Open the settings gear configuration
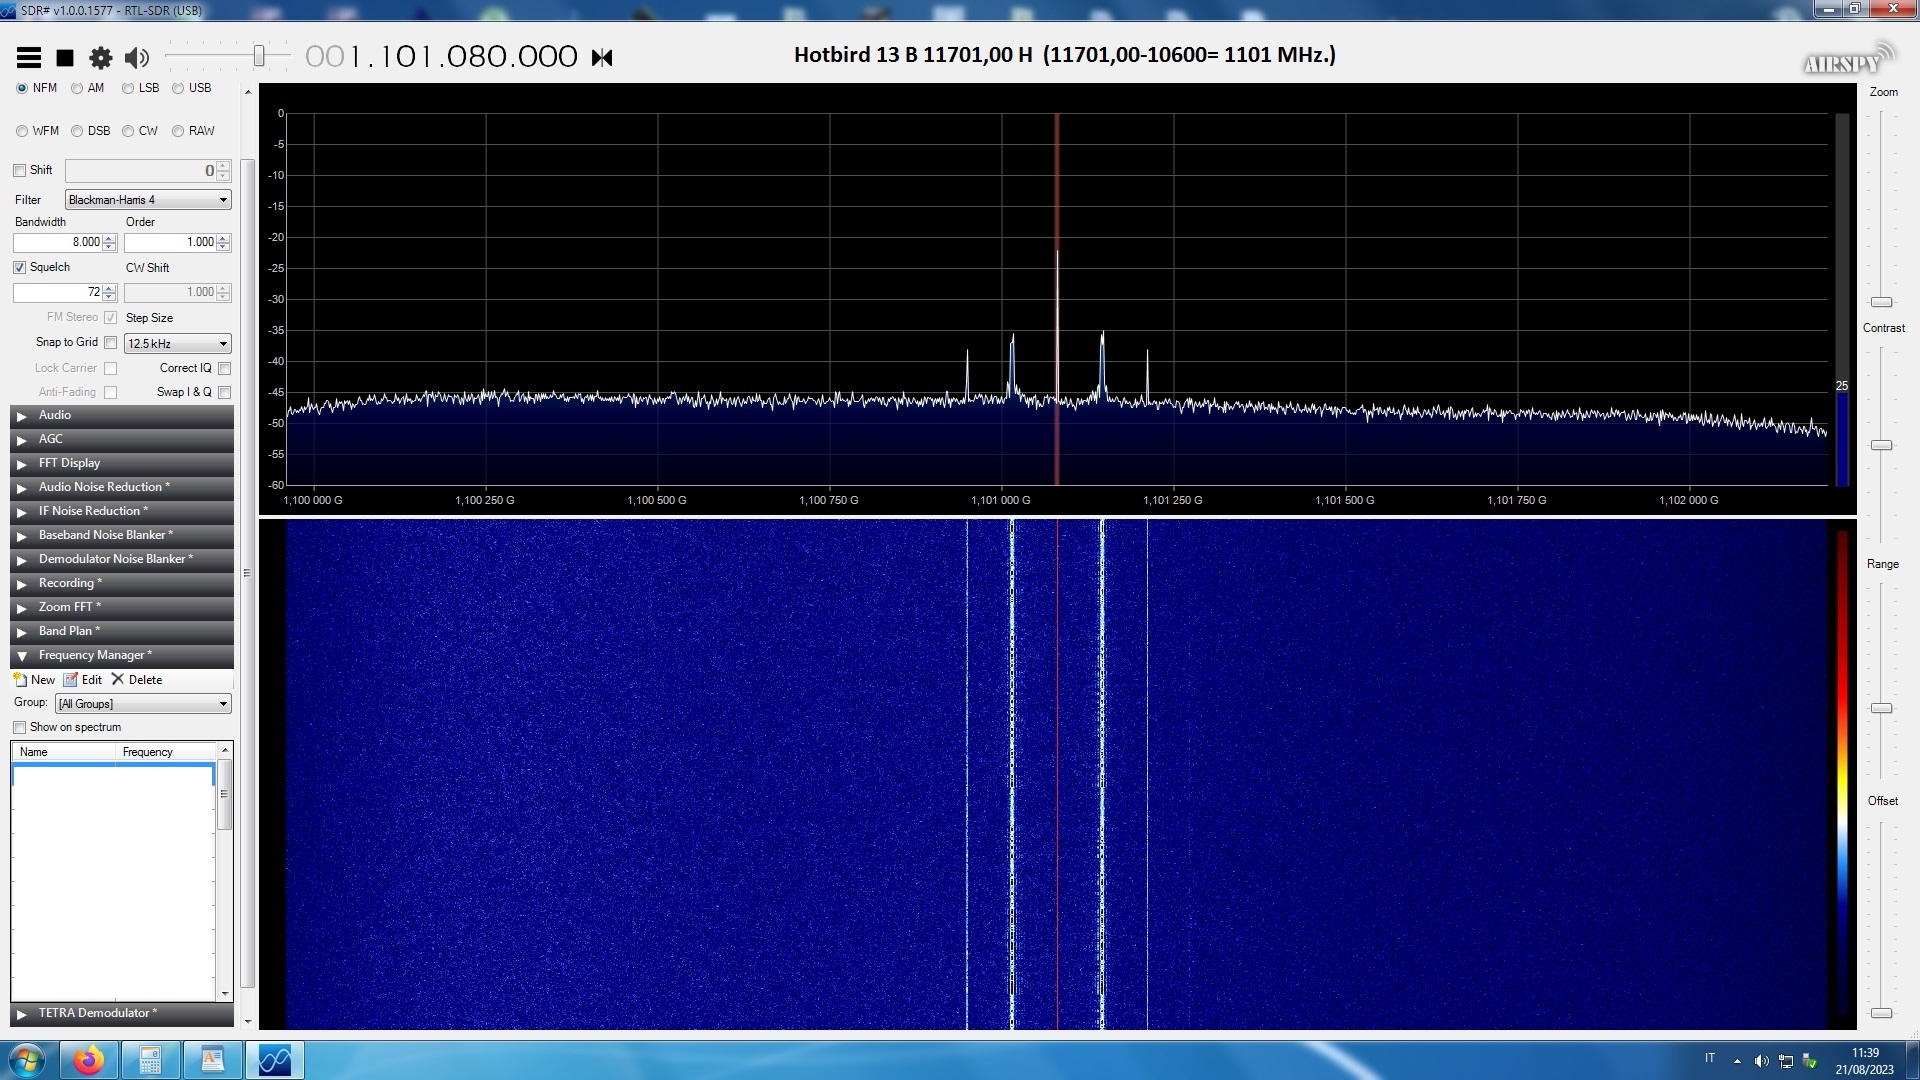 coord(101,58)
